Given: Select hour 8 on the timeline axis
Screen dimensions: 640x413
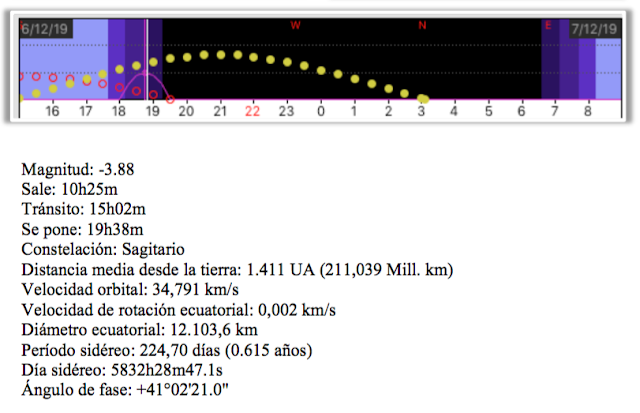Looking at the screenshot, I should pyautogui.click(x=588, y=111).
